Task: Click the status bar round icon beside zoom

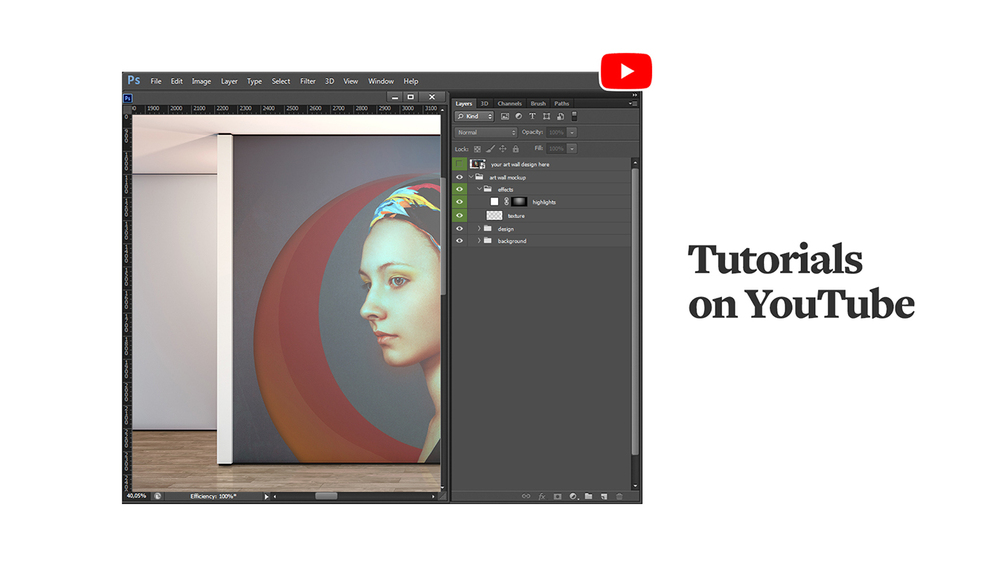Action: [158, 496]
